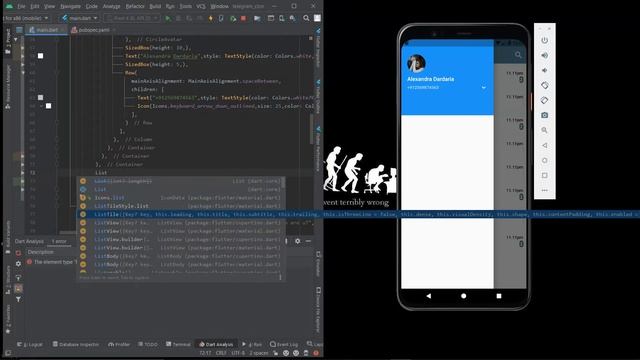This screenshot has height=360, width=640.
Task: Click the gear icon in Dart Analysis sidebar
Action: (x=18, y=264)
